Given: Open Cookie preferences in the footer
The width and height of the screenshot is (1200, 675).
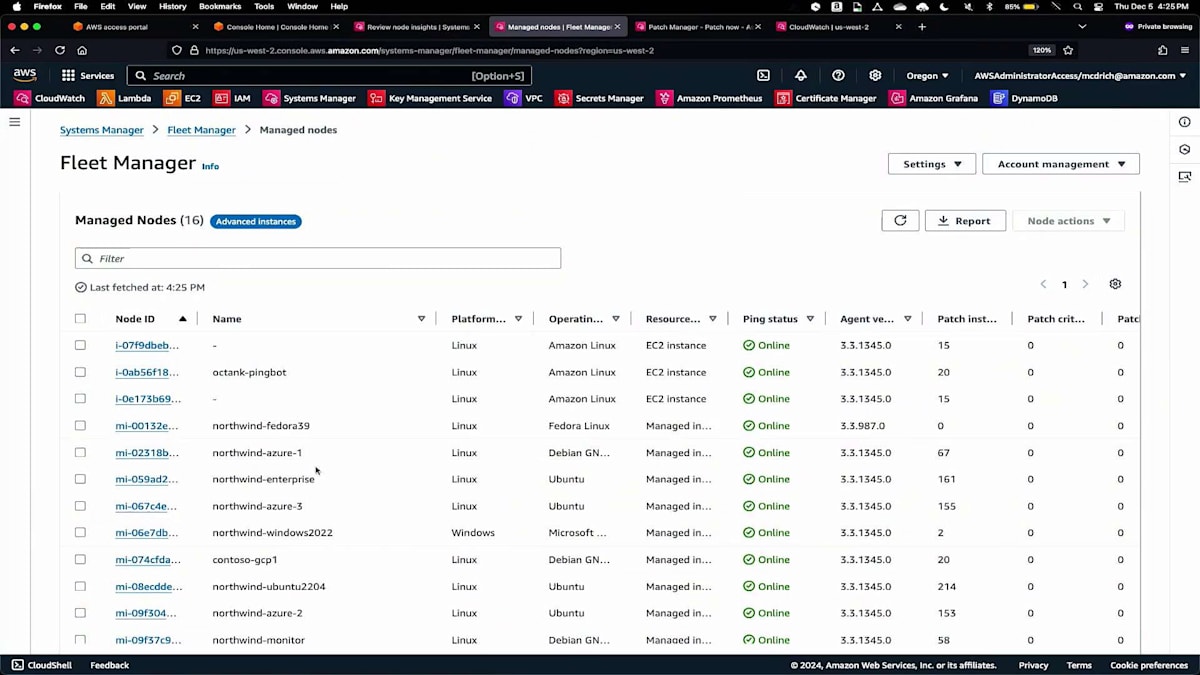Looking at the screenshot, I should coord(1149,665).
